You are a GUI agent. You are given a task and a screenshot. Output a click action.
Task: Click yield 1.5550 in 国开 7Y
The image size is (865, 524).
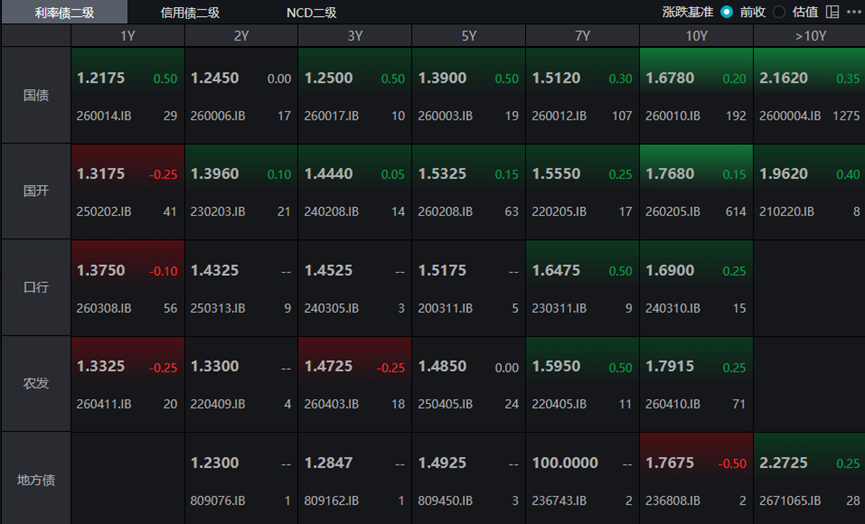point(556,174)
